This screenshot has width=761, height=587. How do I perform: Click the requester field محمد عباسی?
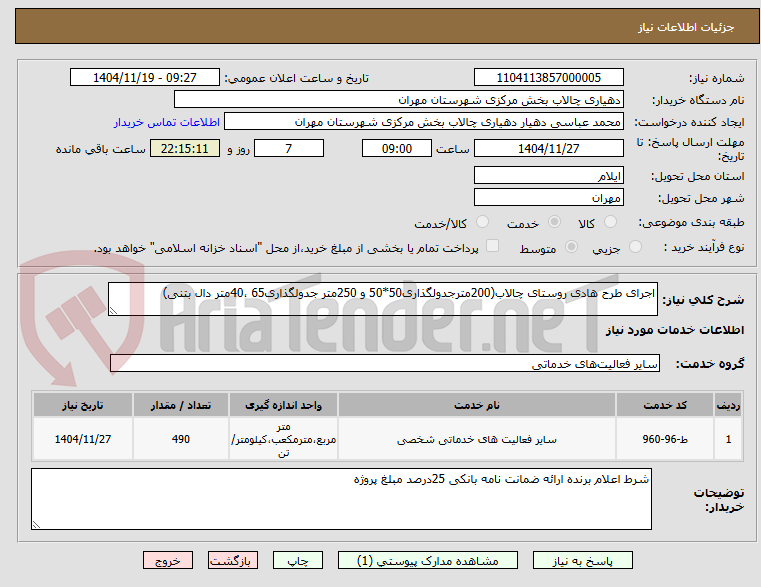pyautogui.click(x=424, y=121)
